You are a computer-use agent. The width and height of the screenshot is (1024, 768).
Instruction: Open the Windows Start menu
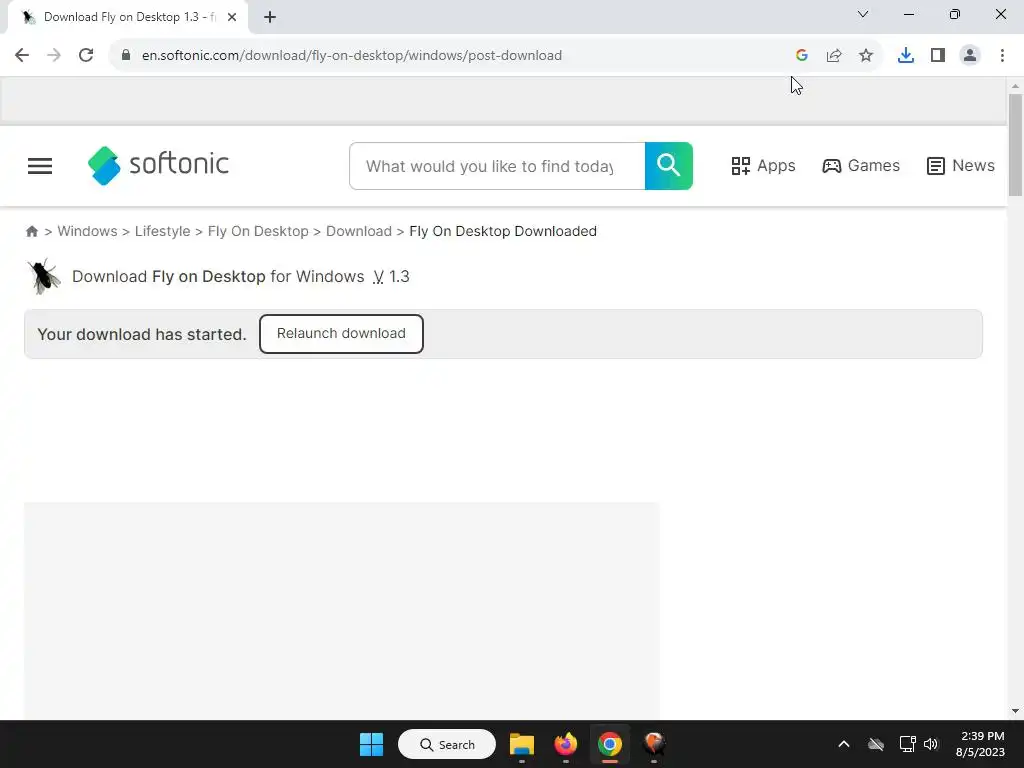[372, 744]
